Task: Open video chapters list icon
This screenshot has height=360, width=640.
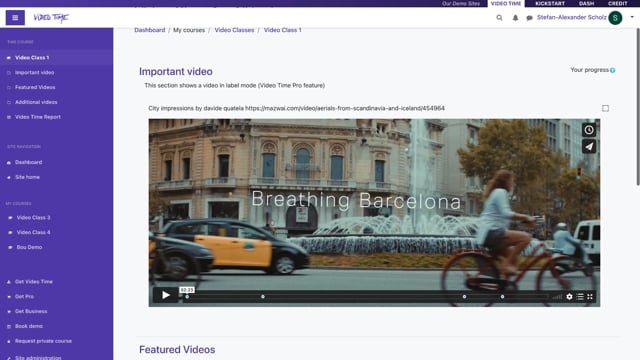Action: pyautogui.click(x=580, y=297)
